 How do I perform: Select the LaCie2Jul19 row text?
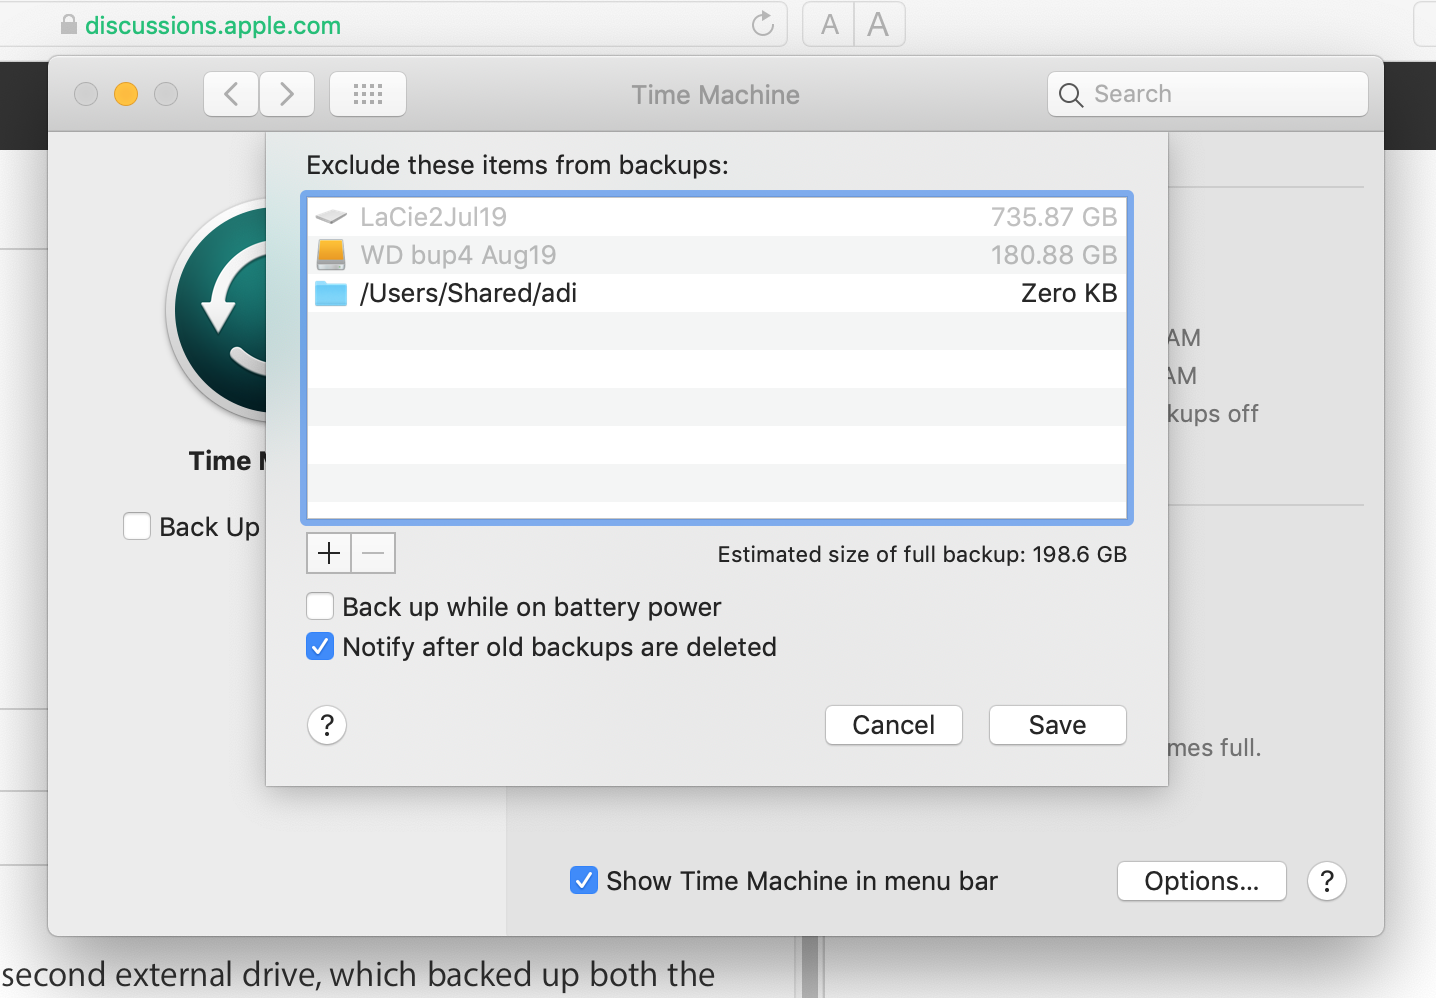pyautogui.click(x=434, y=217)
